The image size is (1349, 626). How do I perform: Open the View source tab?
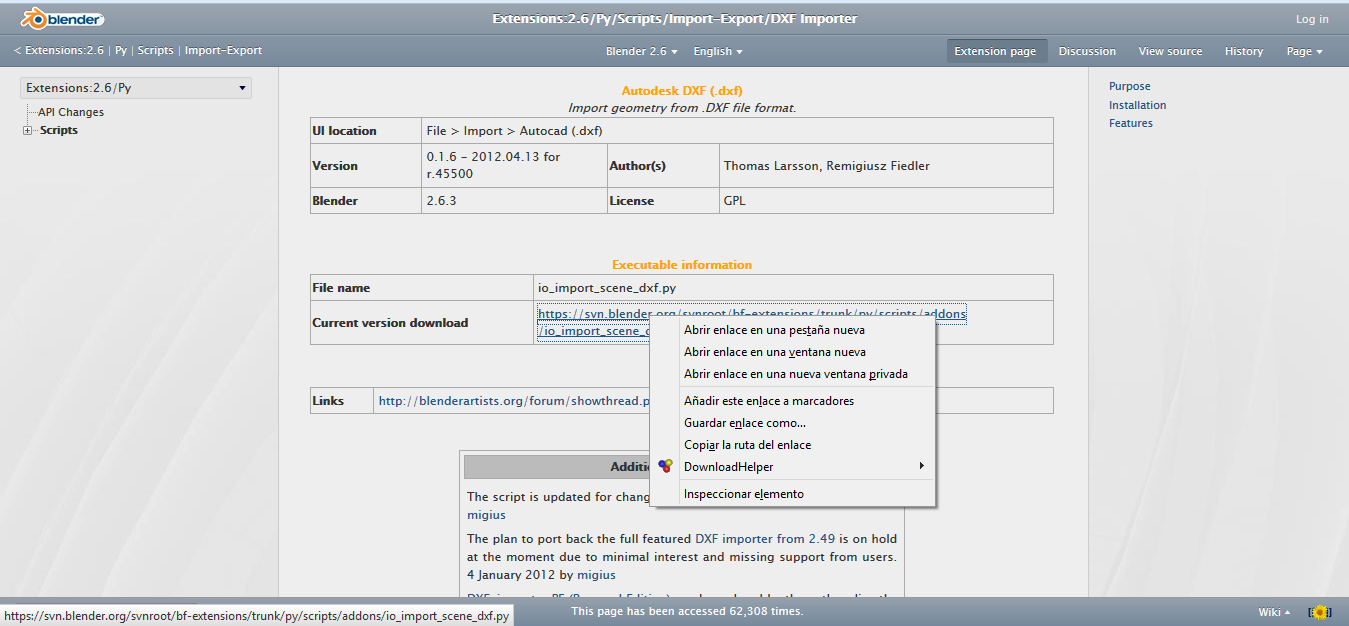(x=1170, y=51)
